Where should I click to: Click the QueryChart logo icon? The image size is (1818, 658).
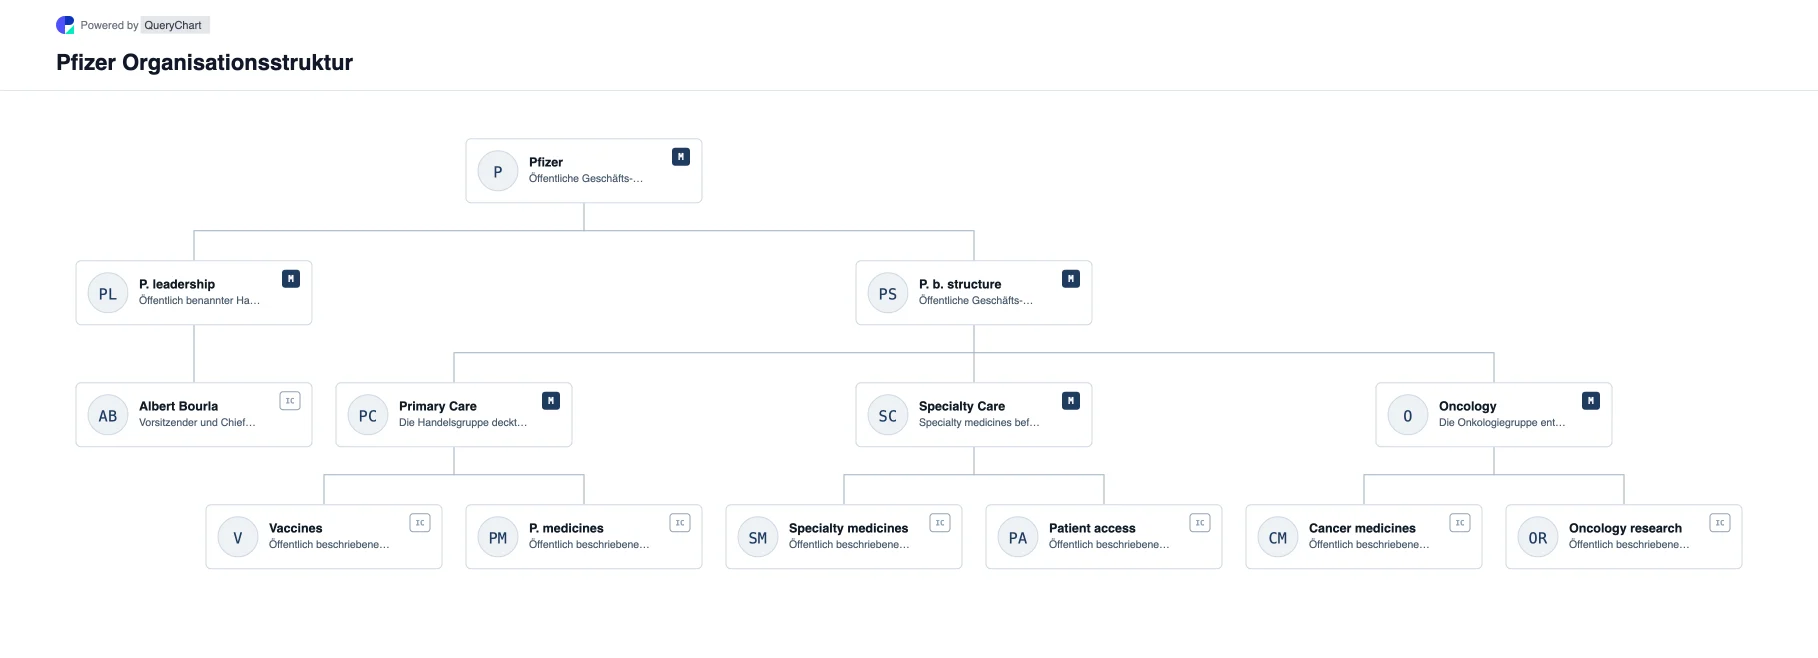tap(65, 25)
